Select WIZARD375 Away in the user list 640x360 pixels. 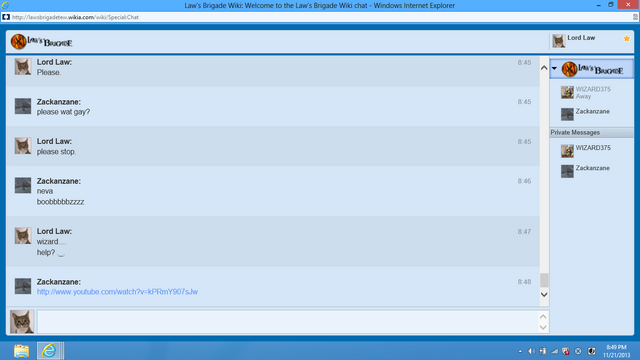[x=592, y=93]
